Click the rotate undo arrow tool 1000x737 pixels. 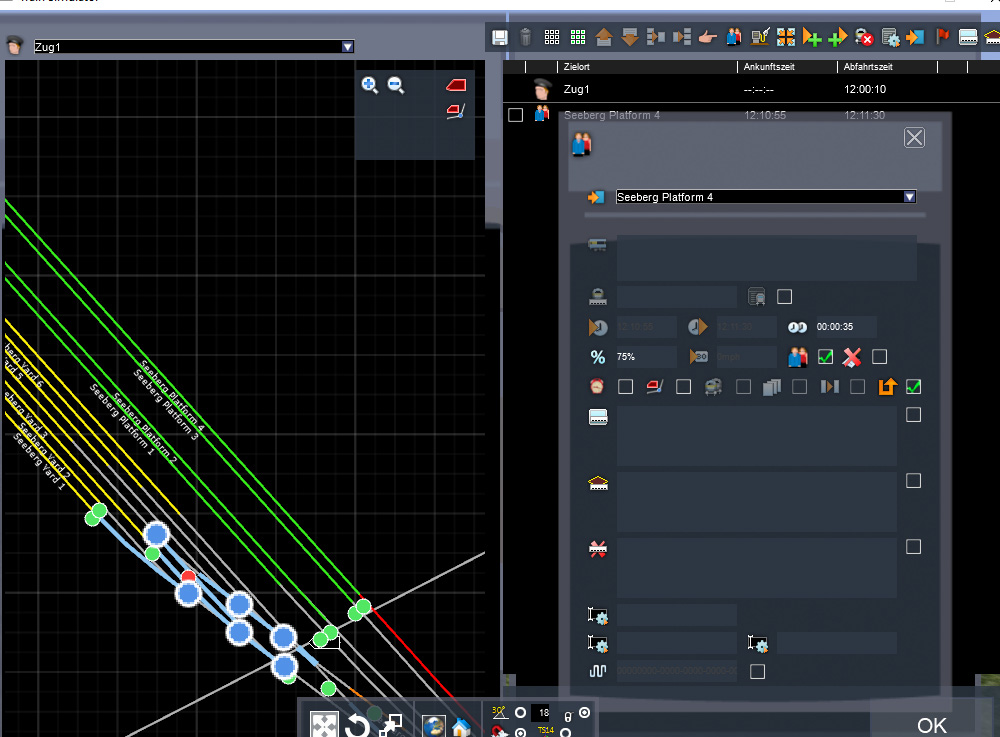pos(357,726)
